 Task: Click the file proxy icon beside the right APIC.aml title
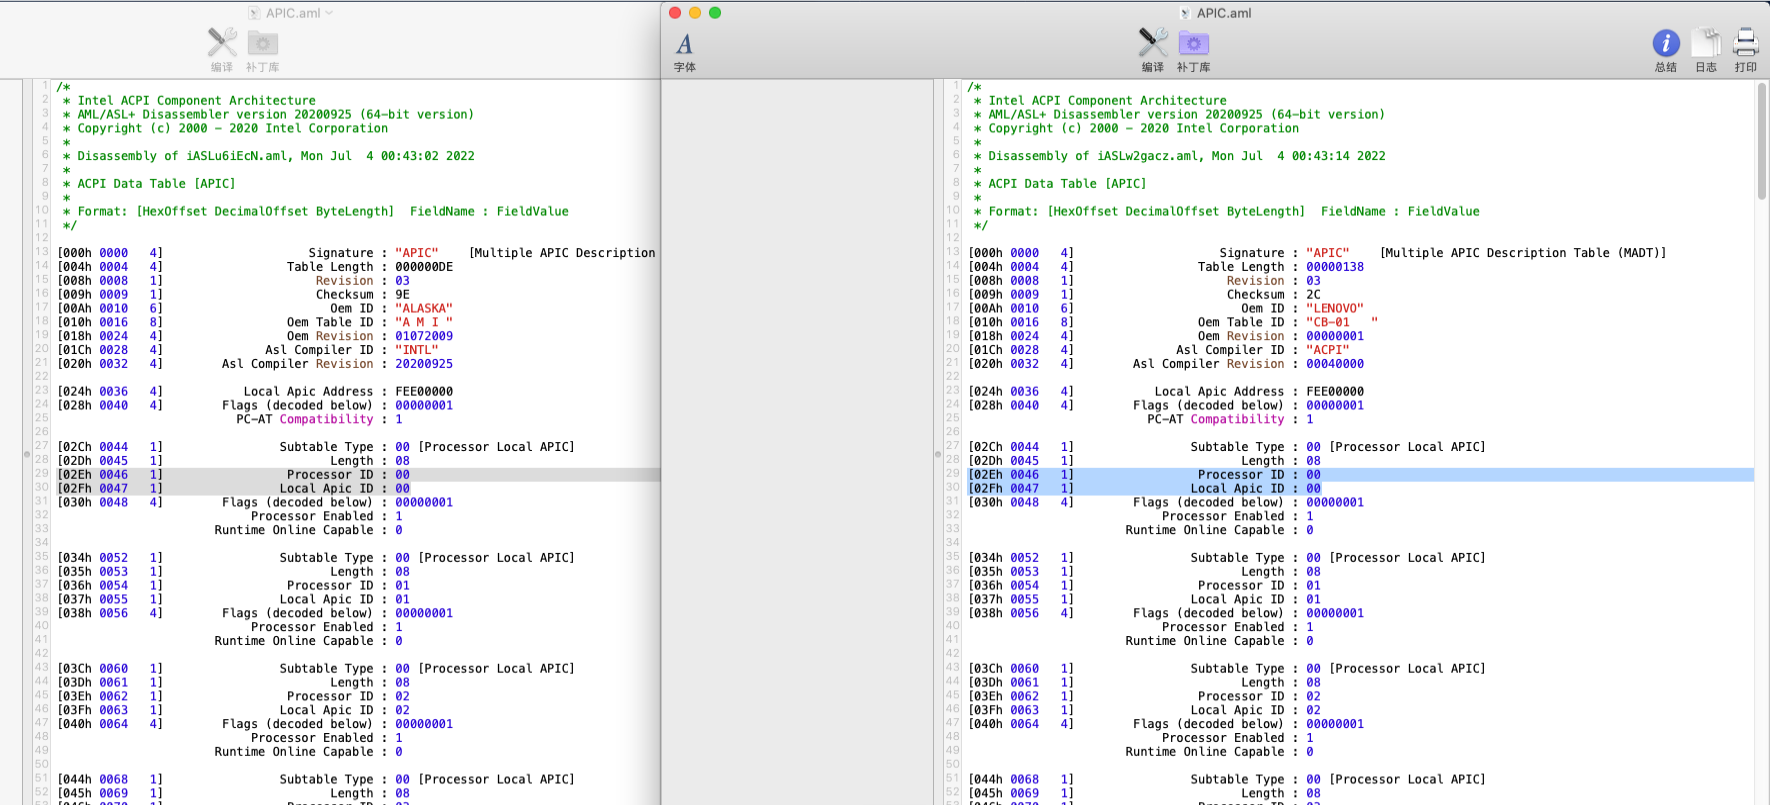(x=1185, y=13)
